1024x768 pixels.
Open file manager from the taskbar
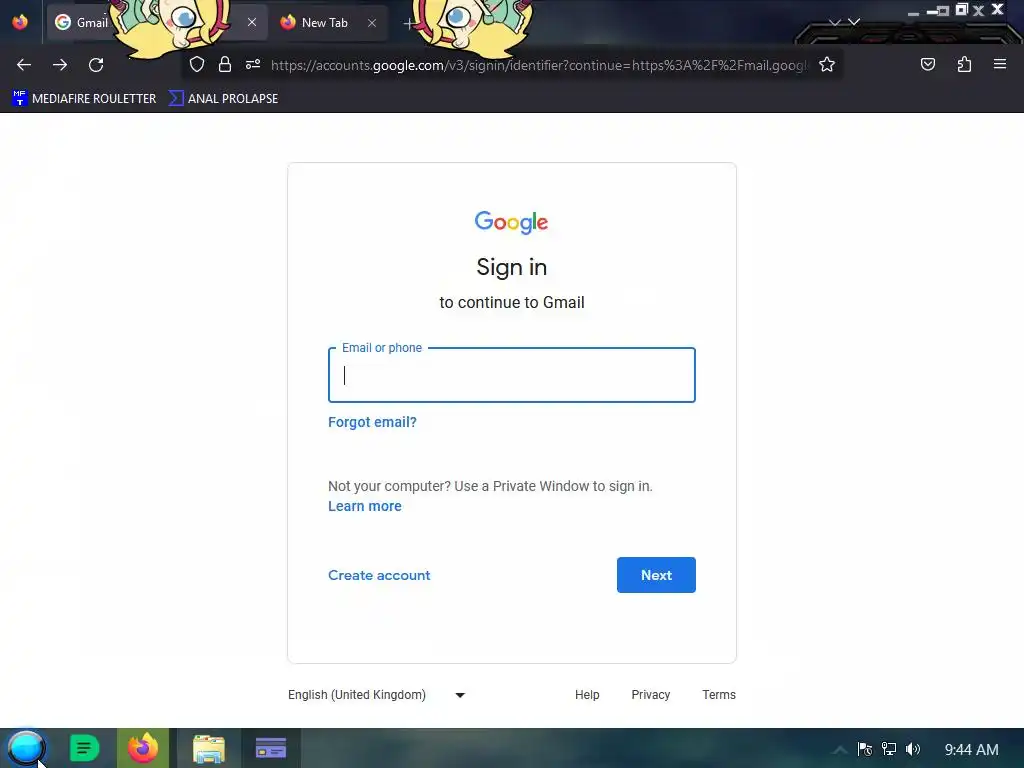point(209,749)
